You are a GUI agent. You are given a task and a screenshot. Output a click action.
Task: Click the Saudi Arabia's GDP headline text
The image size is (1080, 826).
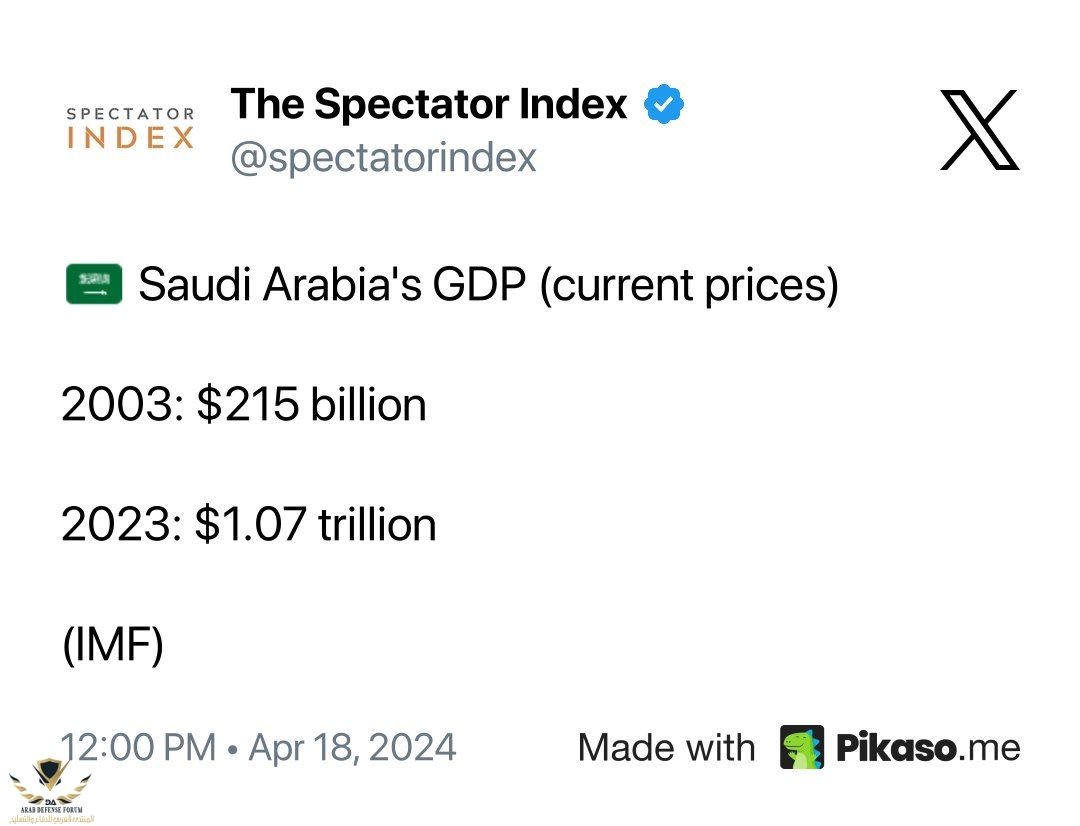click(488, 285)
